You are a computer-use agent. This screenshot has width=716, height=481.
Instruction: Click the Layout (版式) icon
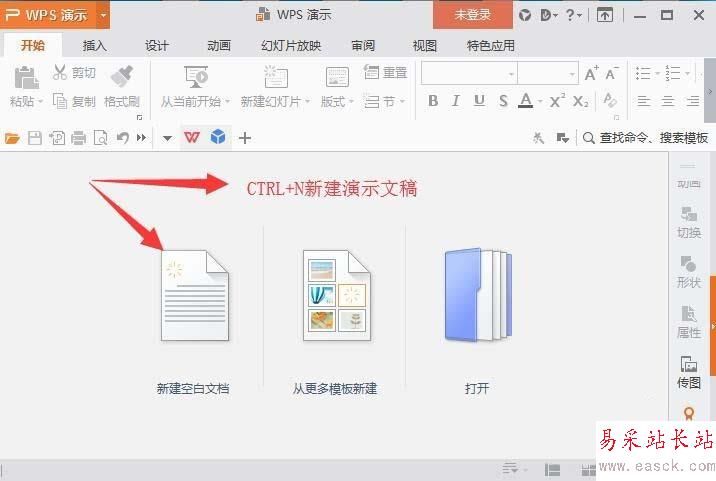point(337,76)
